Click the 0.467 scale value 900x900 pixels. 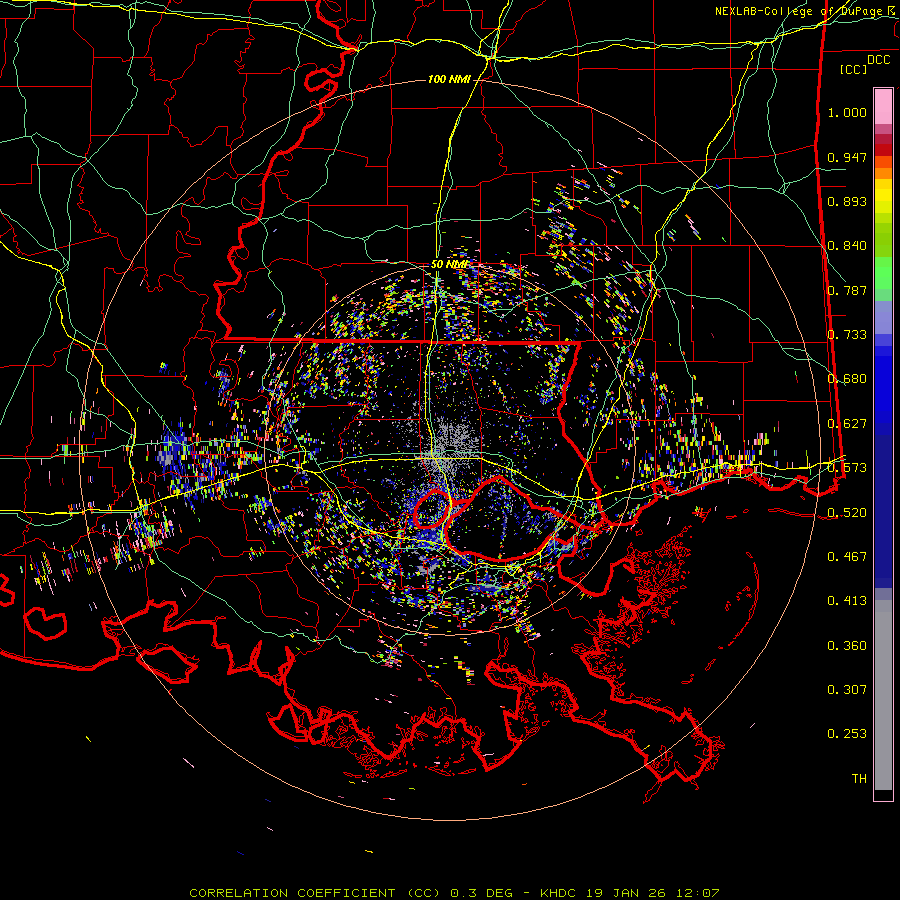[x=847, y=557]
